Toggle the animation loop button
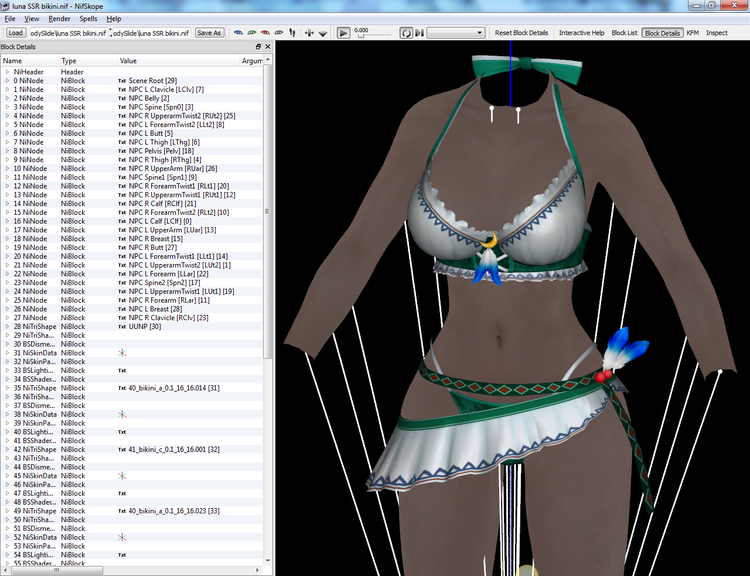 point(406,33)
